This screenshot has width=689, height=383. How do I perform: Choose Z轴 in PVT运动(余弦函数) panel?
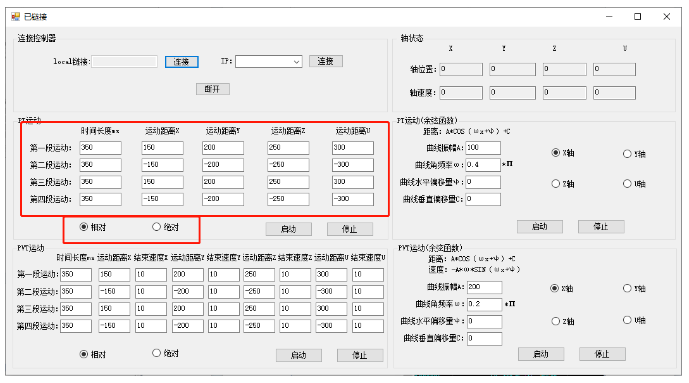point(563,322)
